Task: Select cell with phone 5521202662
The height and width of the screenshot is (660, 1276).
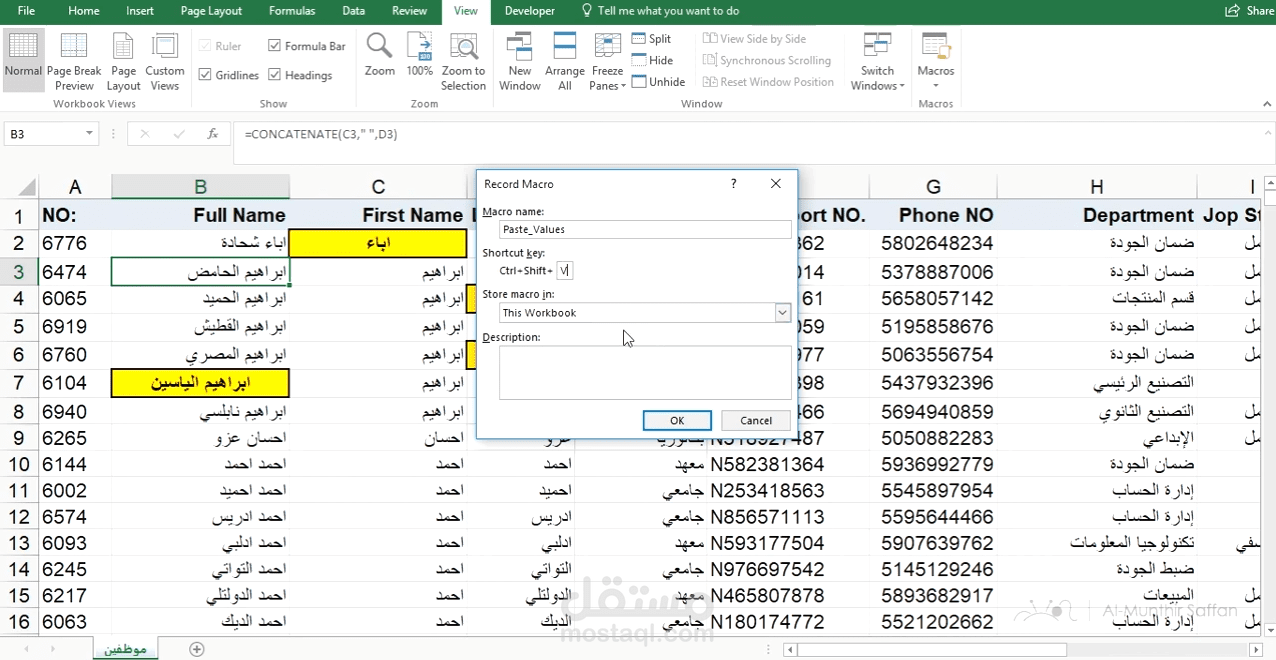Action: (933, 622)
